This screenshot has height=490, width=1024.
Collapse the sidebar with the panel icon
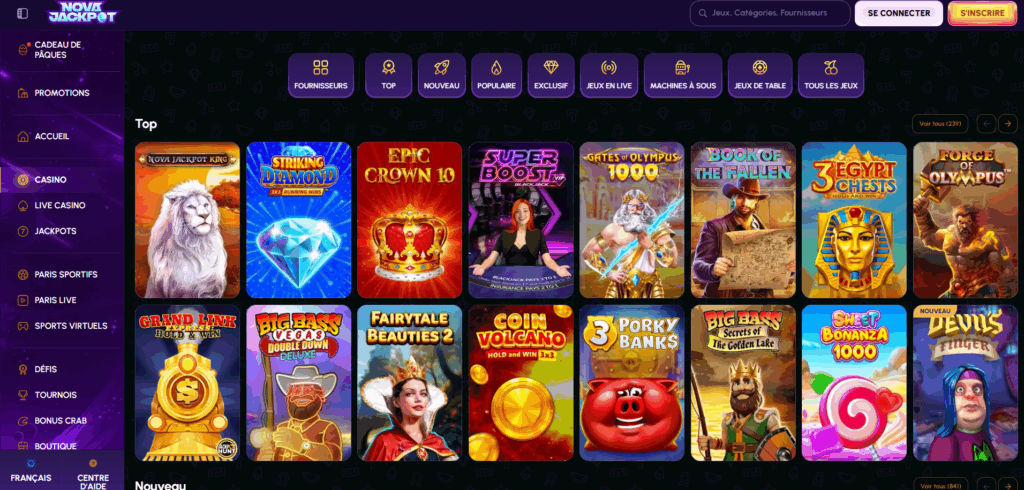(x=22, y=13)
